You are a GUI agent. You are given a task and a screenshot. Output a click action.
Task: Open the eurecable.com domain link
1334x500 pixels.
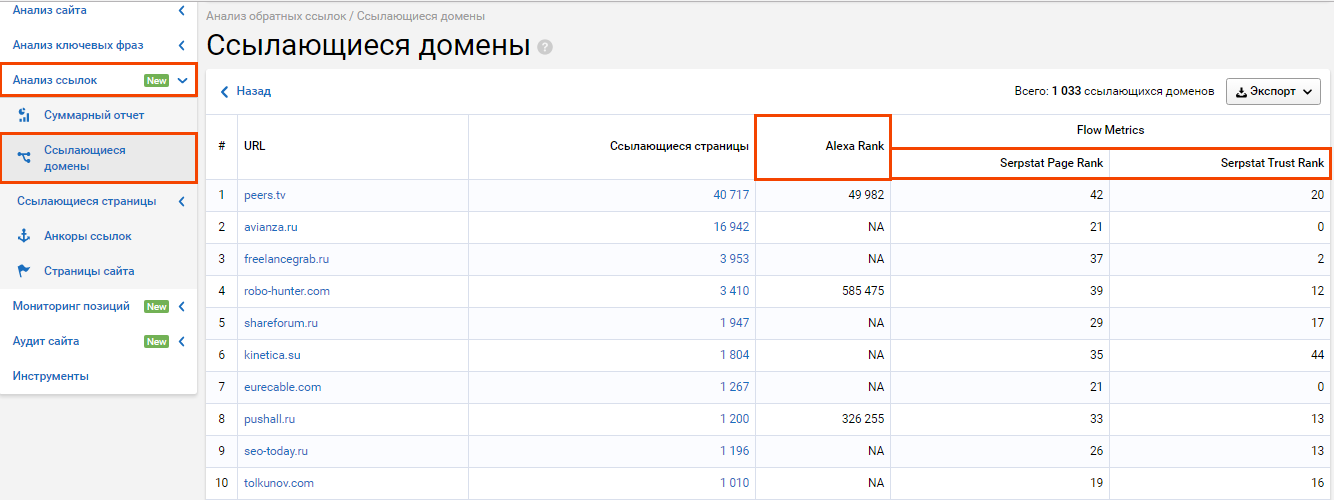click(x=282, y=387)
